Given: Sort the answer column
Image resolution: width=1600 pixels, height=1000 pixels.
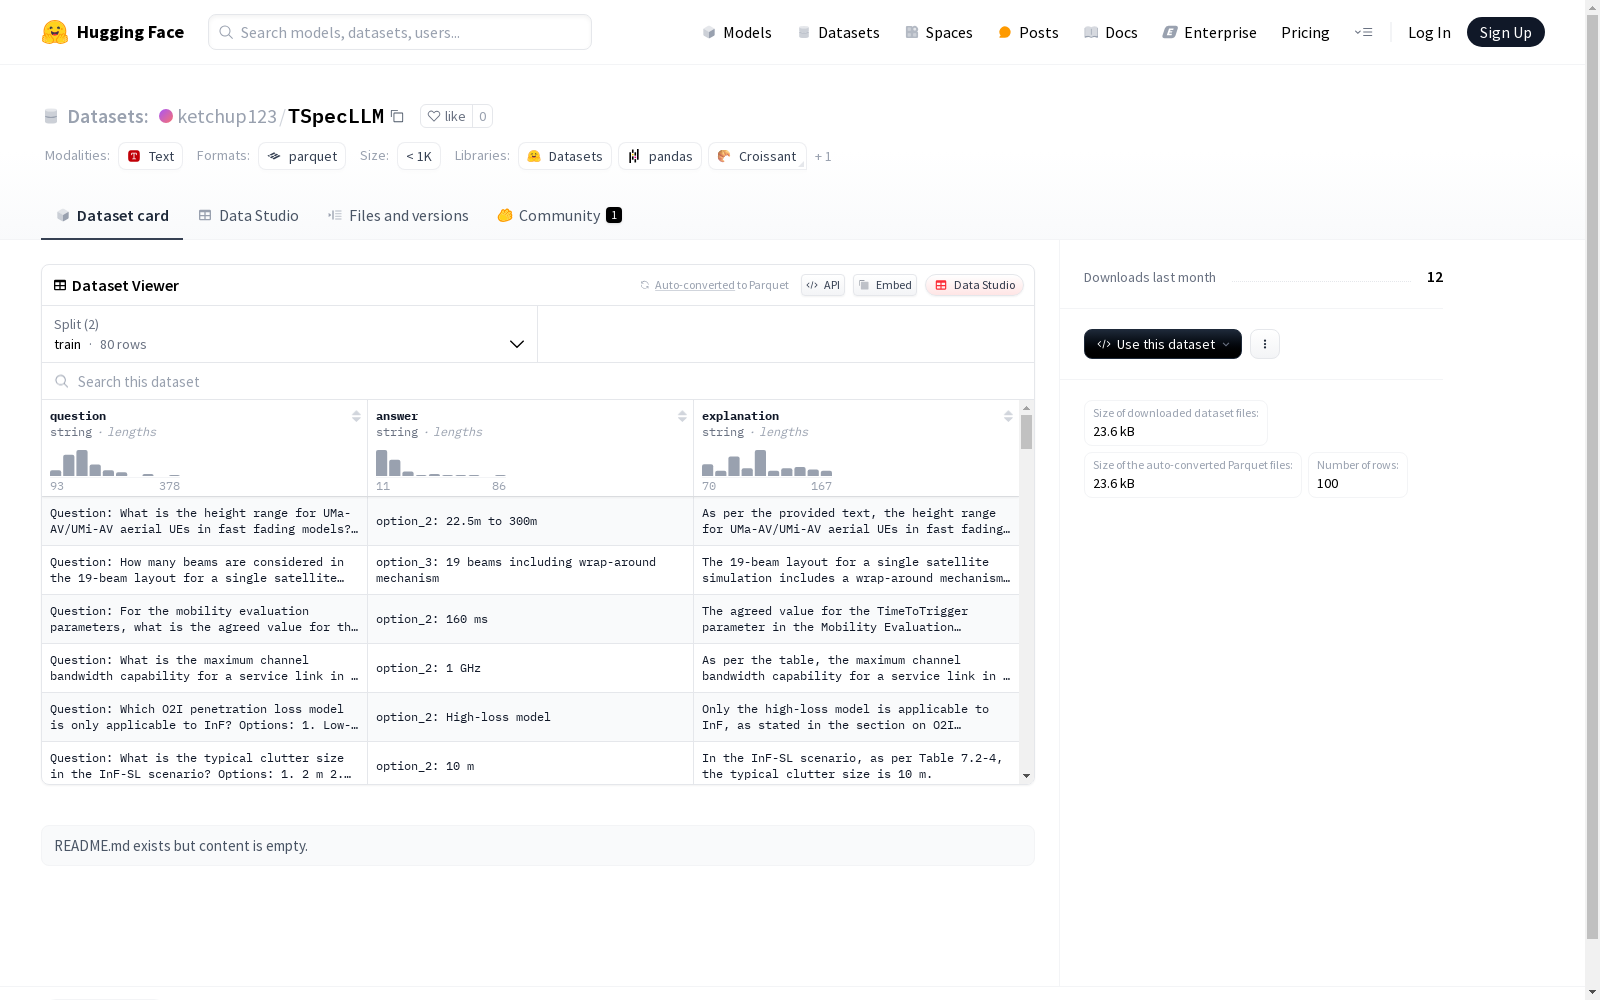Looking at the screenshot, I should [682, 416].
